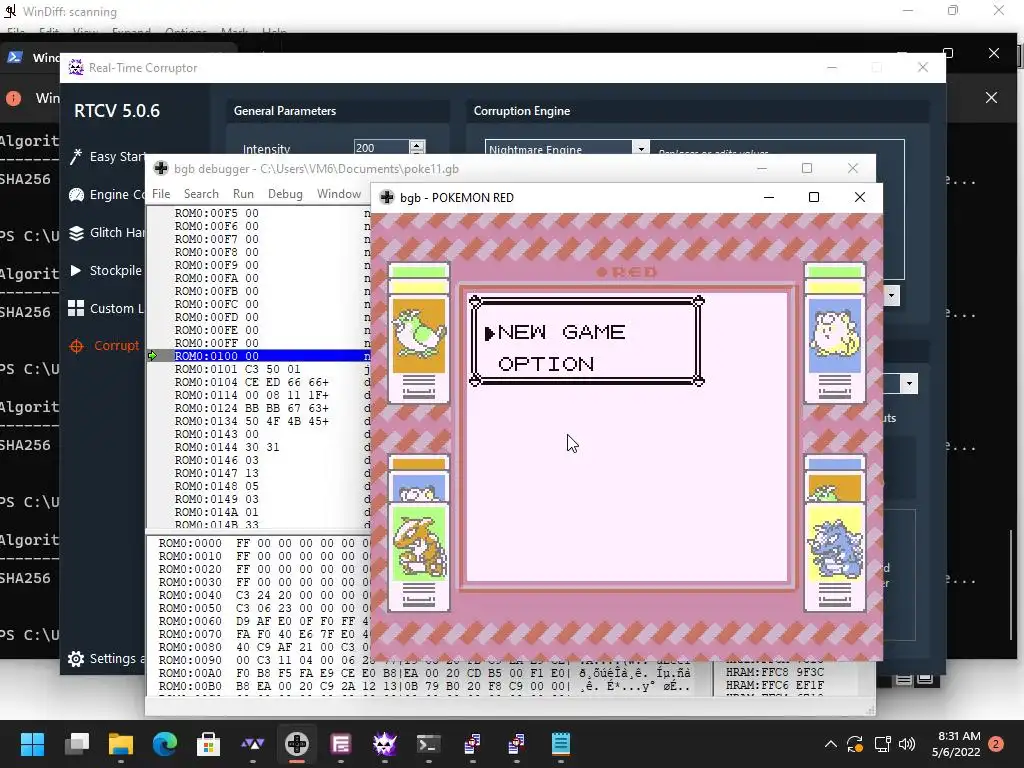
Task: Launch Microsoft Edge from the taskbar
Action: click(165, 744)
